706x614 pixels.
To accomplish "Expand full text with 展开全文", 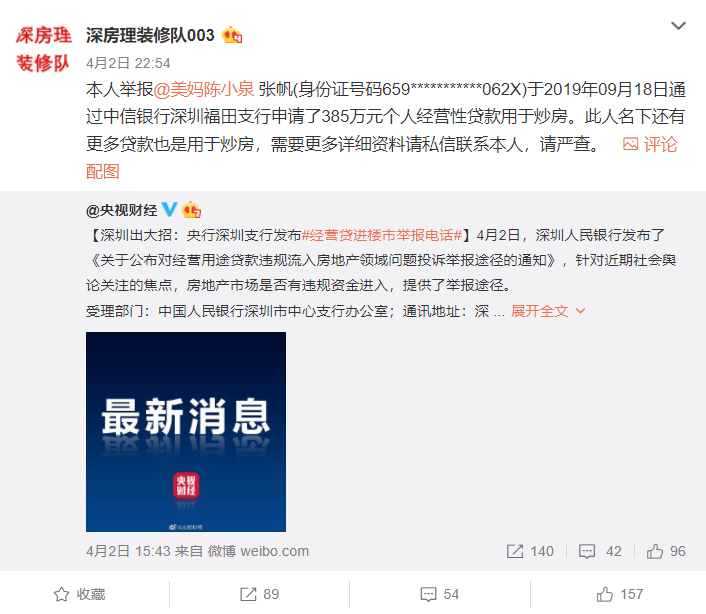I will [548, 311].
